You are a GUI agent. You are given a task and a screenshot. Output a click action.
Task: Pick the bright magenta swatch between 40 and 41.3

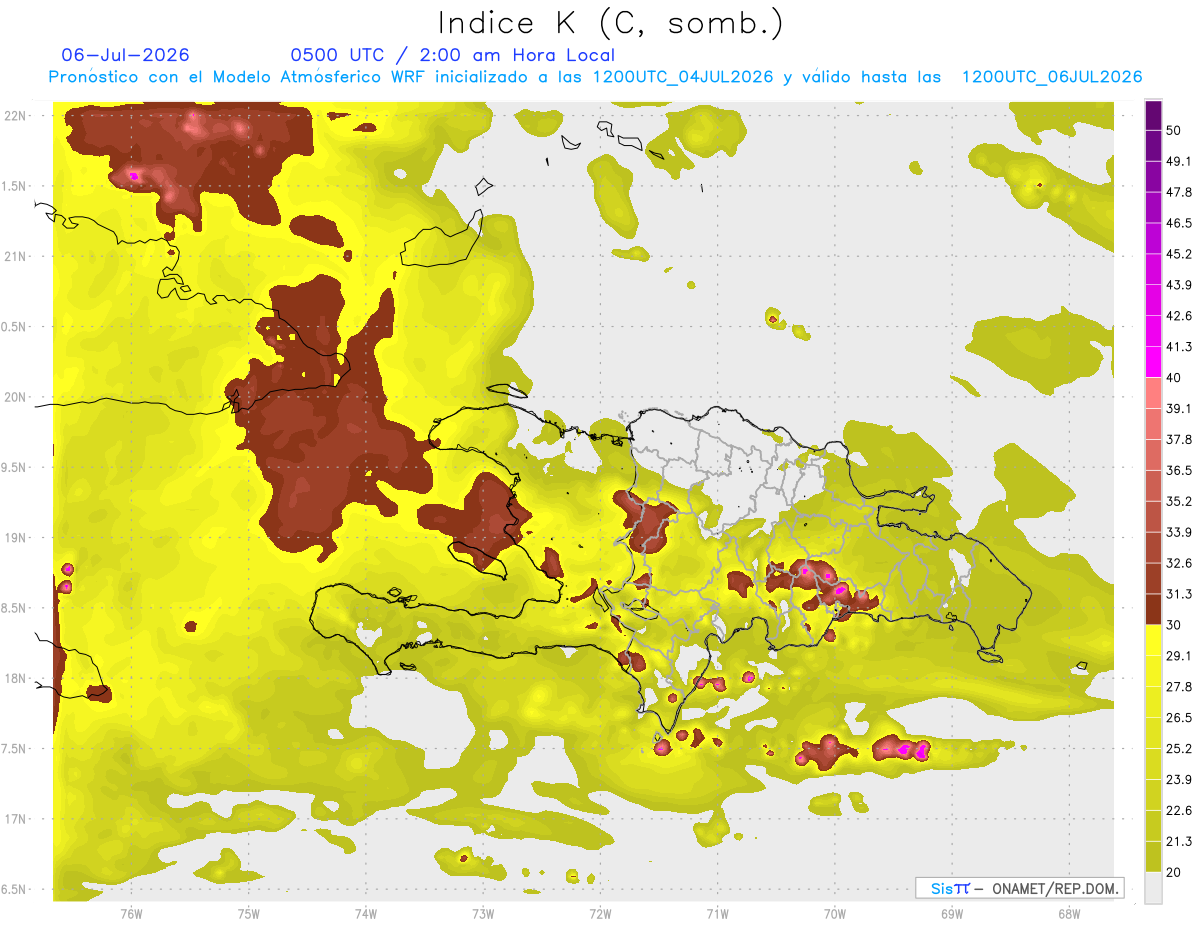(x=1153, y=362)
